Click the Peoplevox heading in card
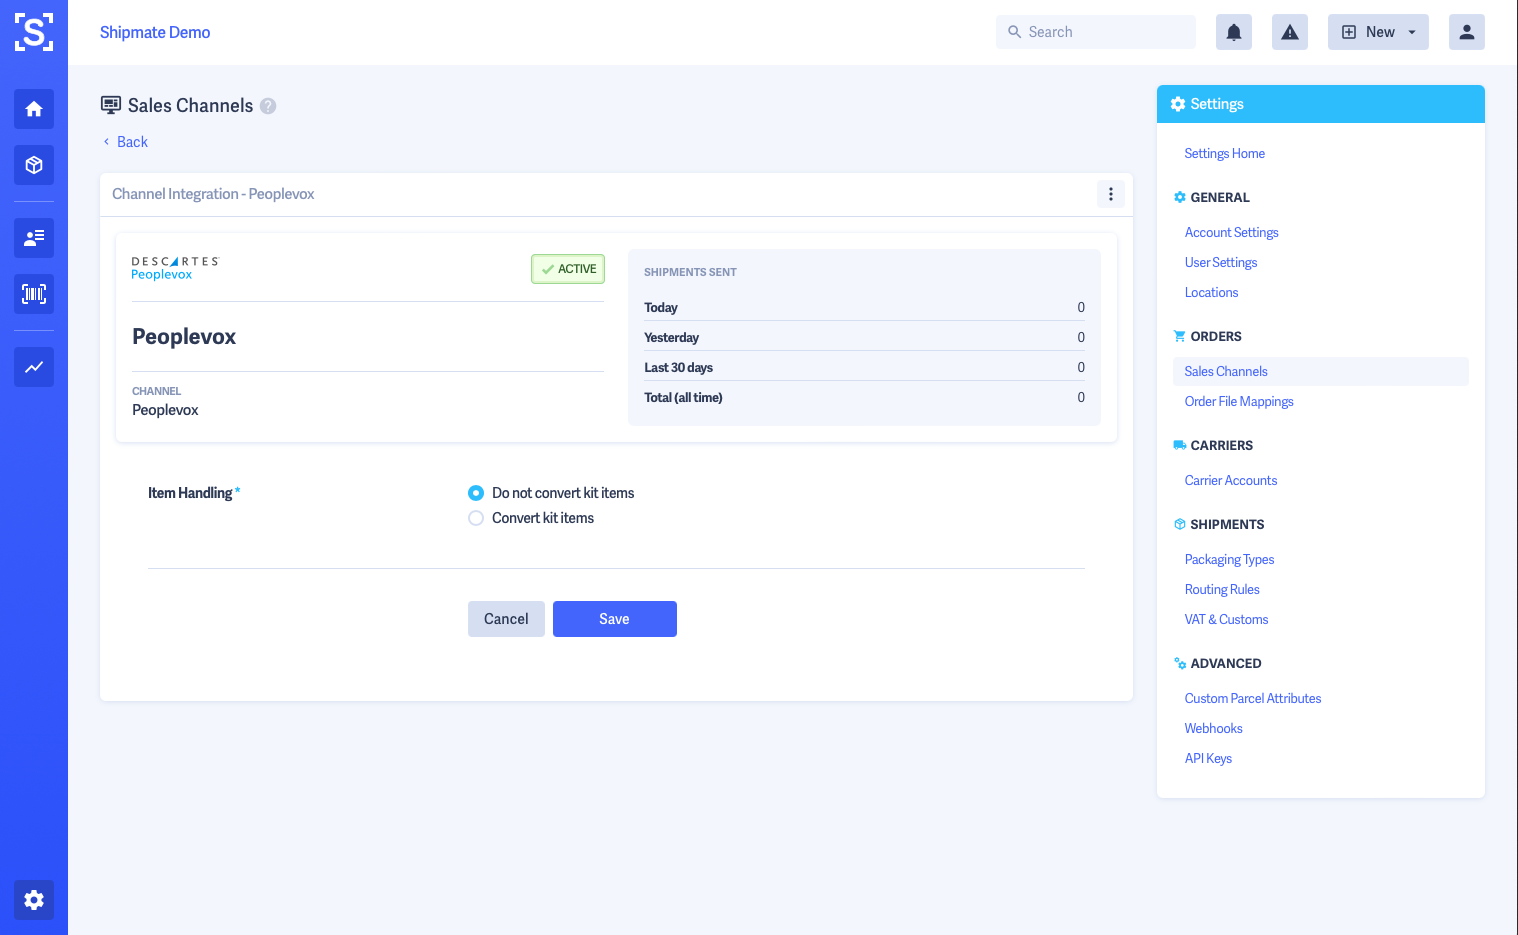Image resolution: width=1518 pixels, height=935 pixels. click(x=184, y=337)
